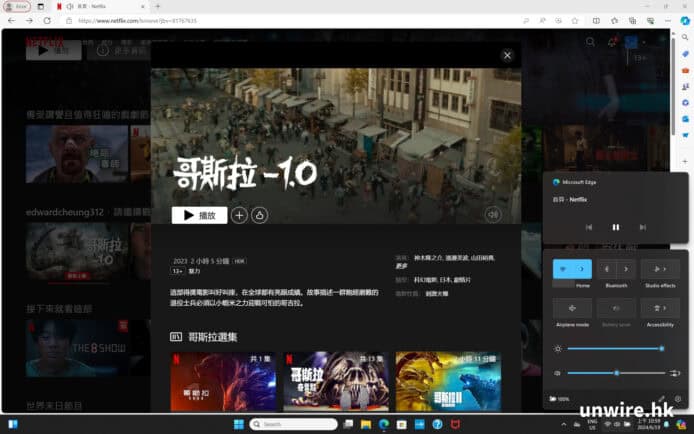Open the Accessibility quick settings options
The image size is (694, 434).
click(660, 309)
